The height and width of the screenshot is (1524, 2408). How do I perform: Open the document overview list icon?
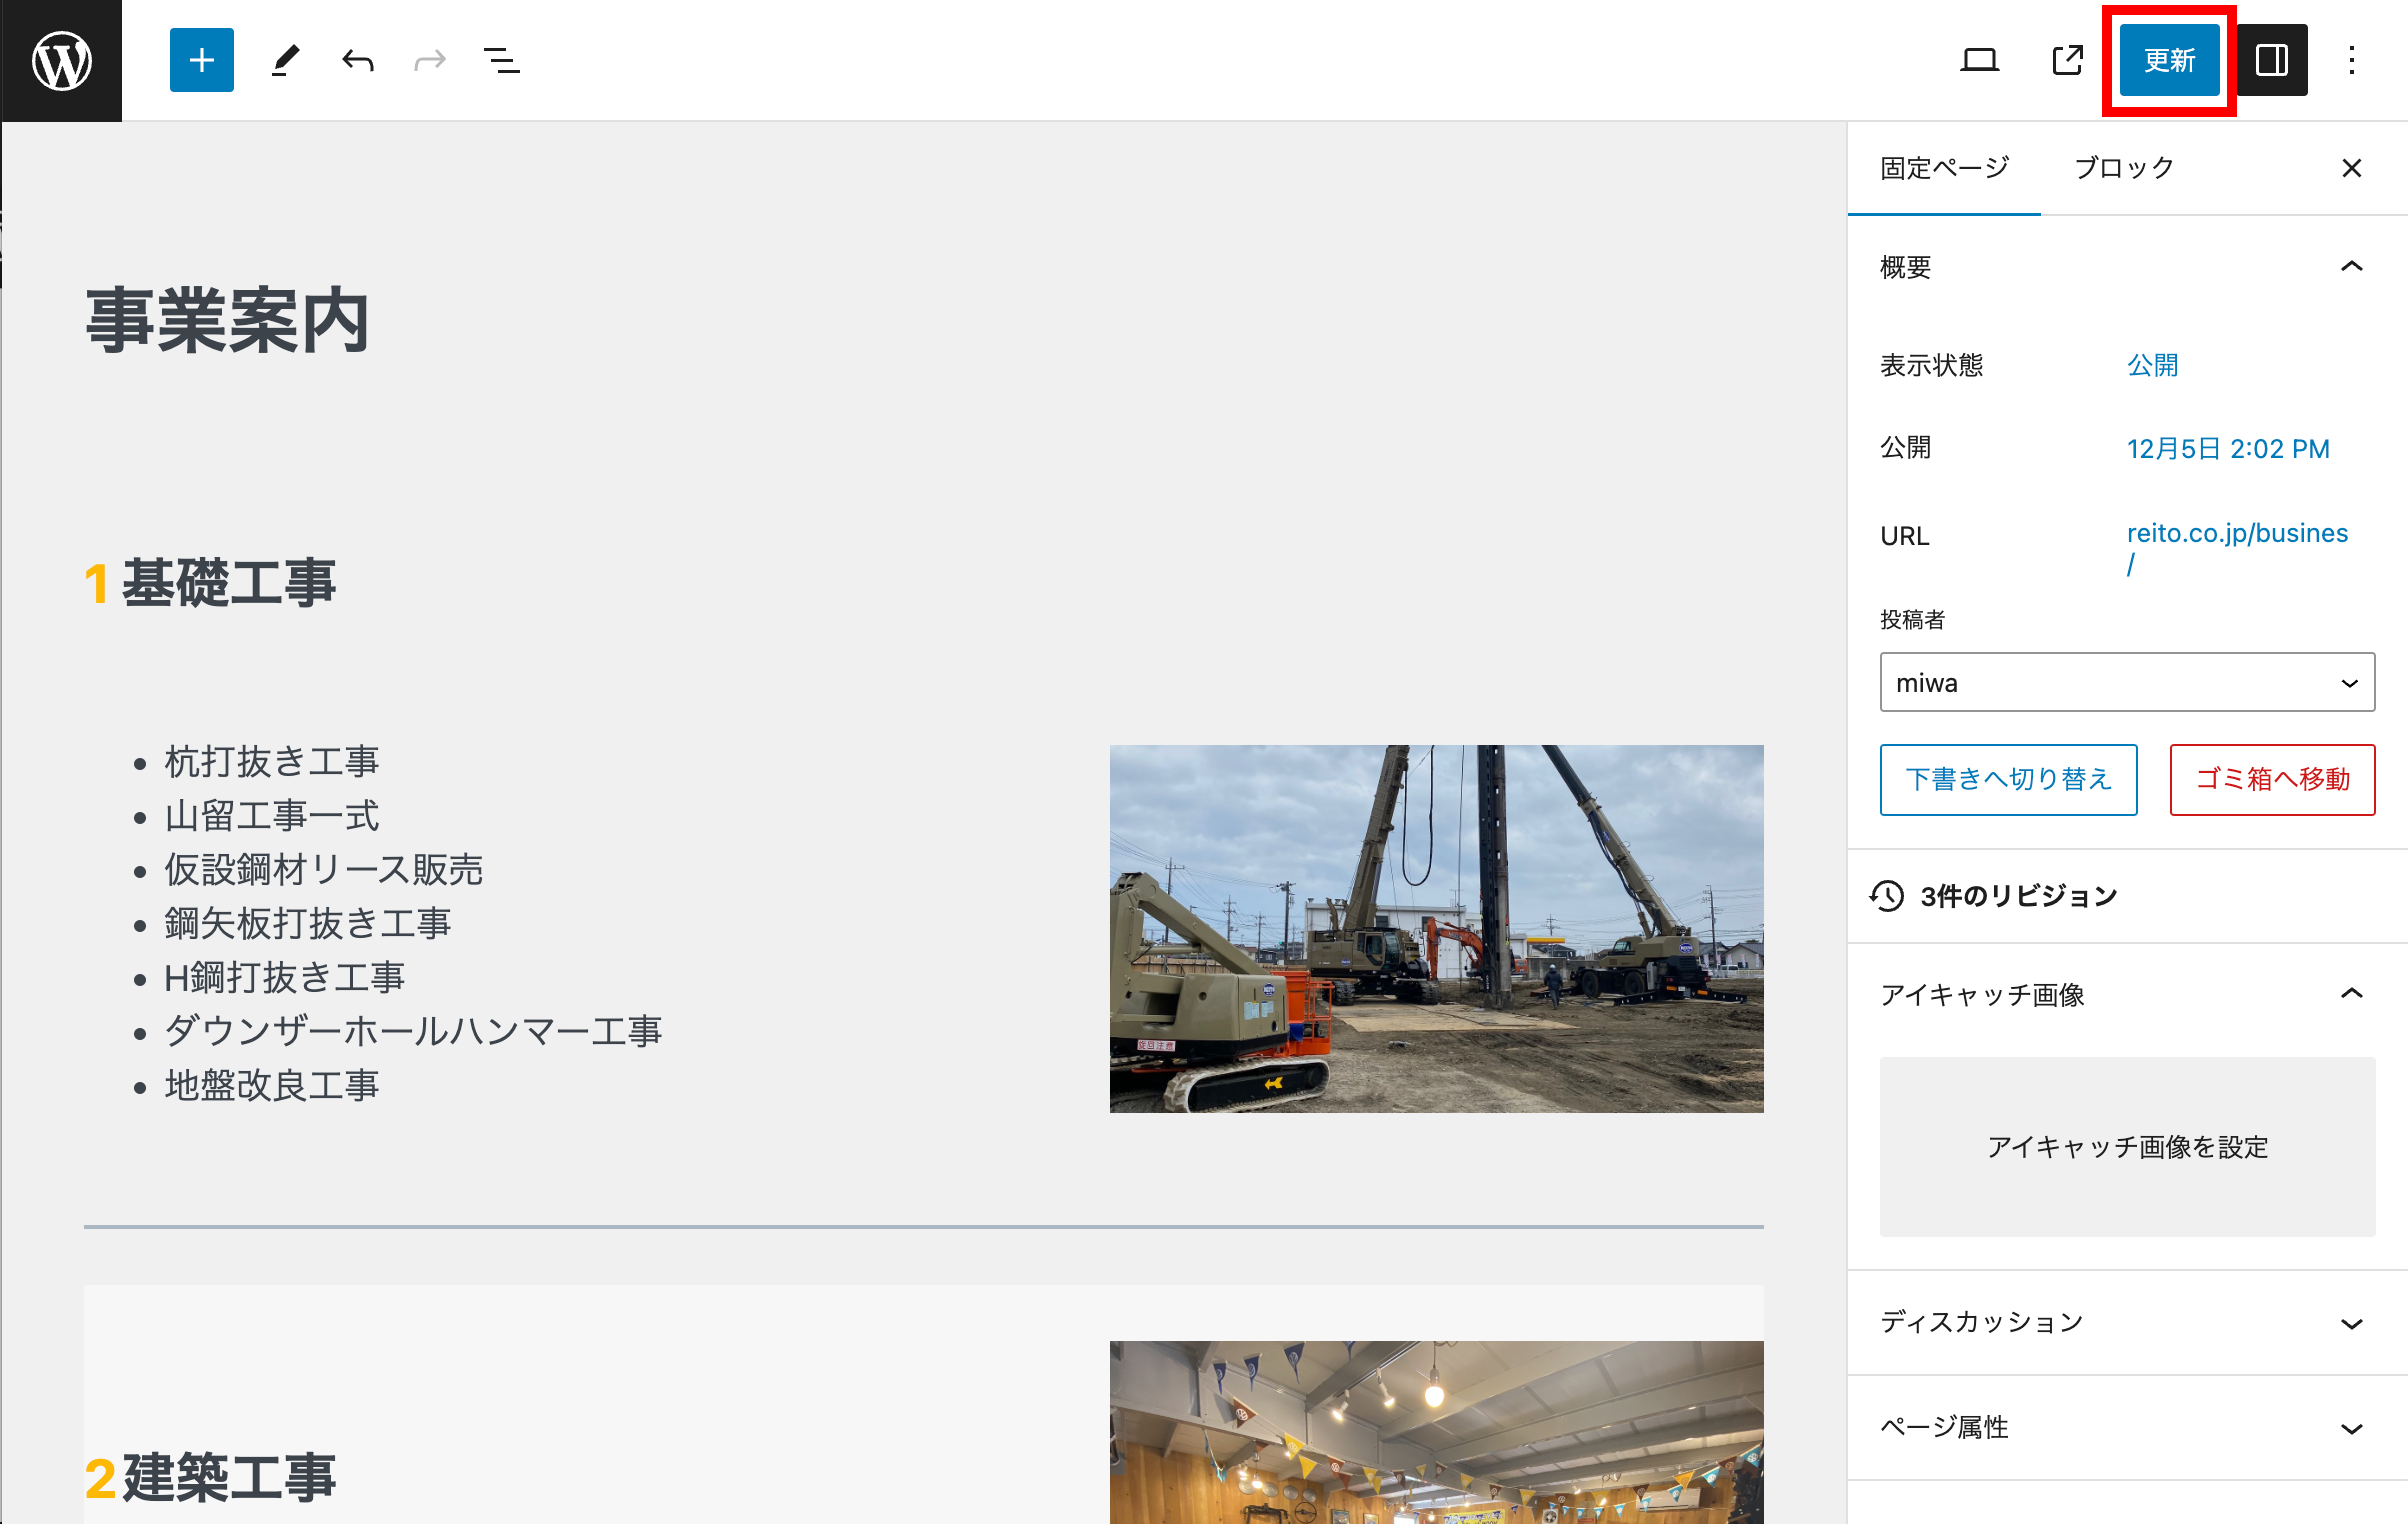click(x=501, y=60)
